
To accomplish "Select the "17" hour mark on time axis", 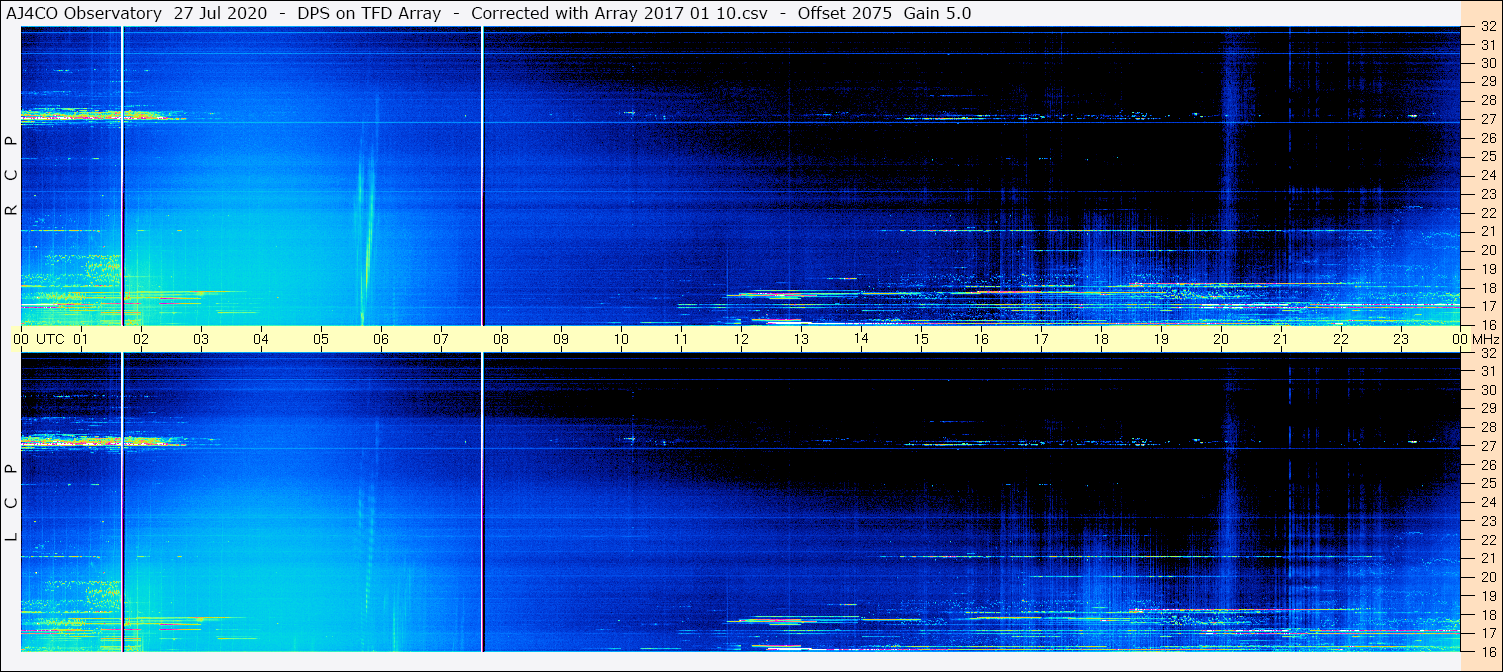I will [1041, 339].
